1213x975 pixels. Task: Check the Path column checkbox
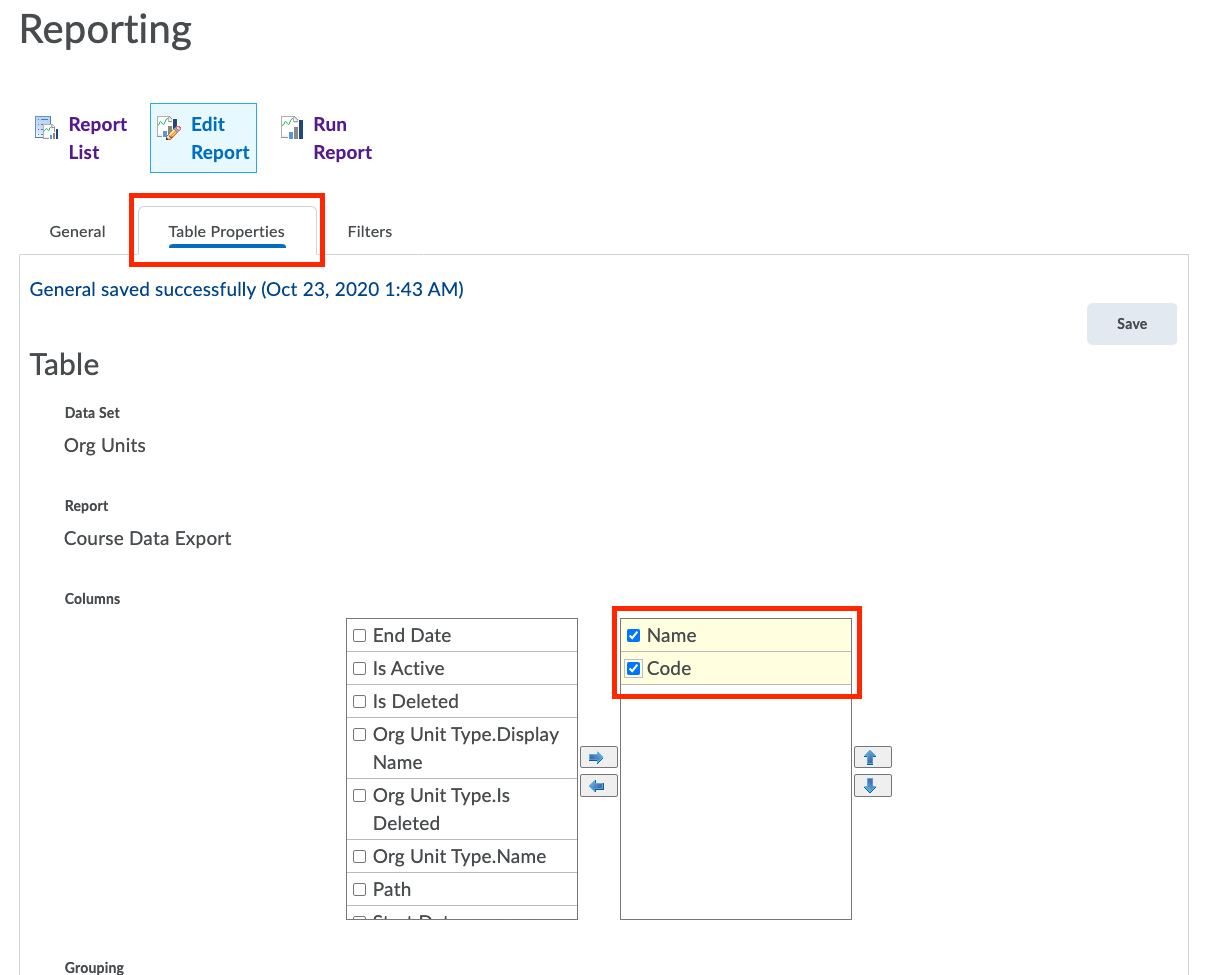click(x=360, y=890)
